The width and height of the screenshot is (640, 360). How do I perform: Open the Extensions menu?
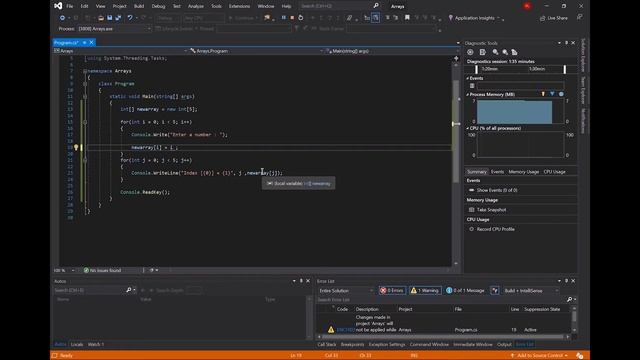click(239, 6)
